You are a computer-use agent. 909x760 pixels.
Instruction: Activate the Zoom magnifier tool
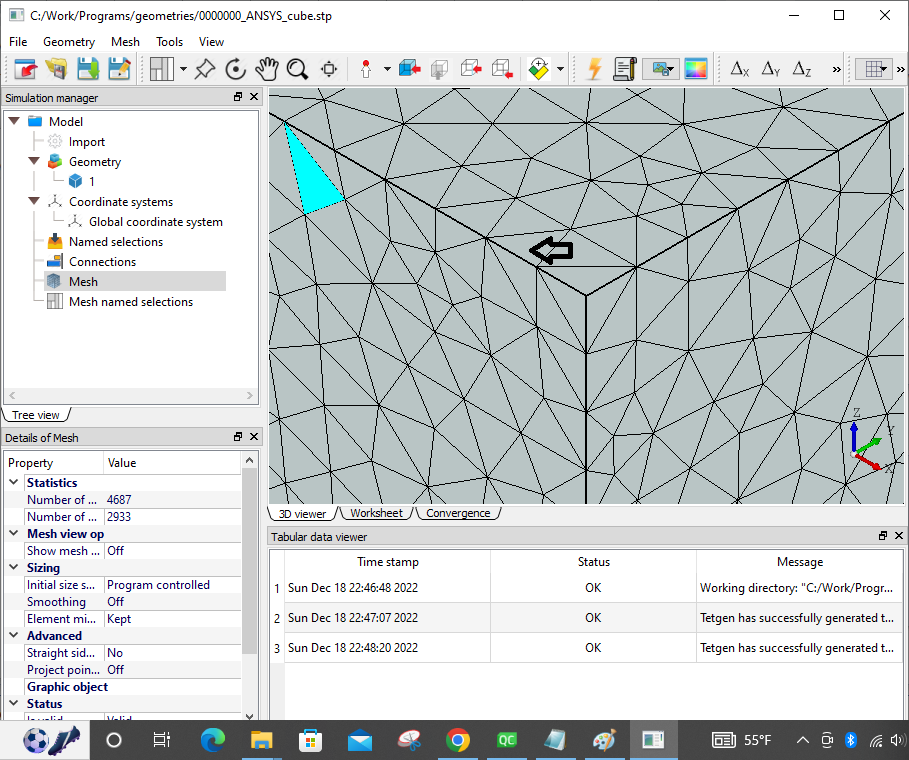pos(295,69)
